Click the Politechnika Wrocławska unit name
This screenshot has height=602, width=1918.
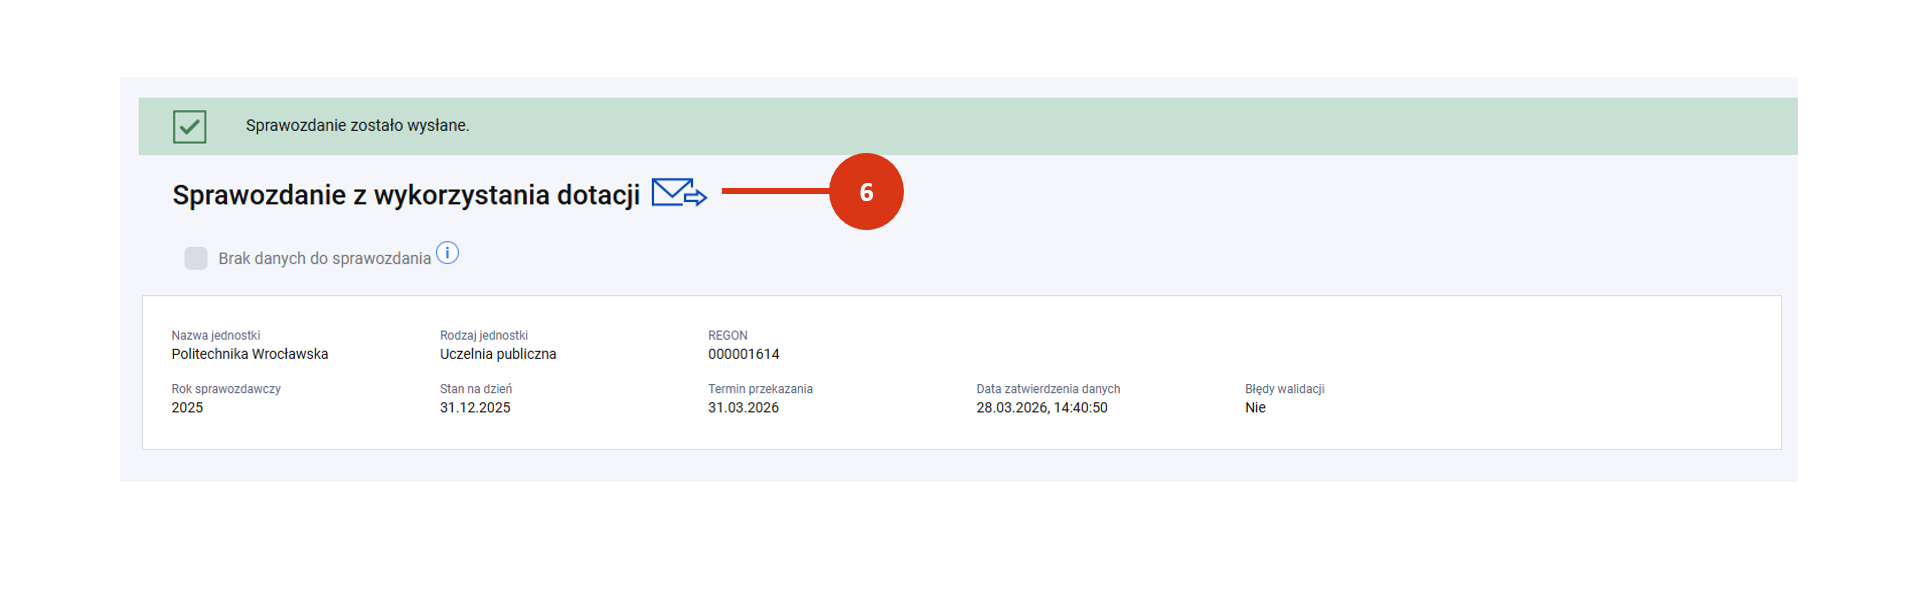point(249,354)
